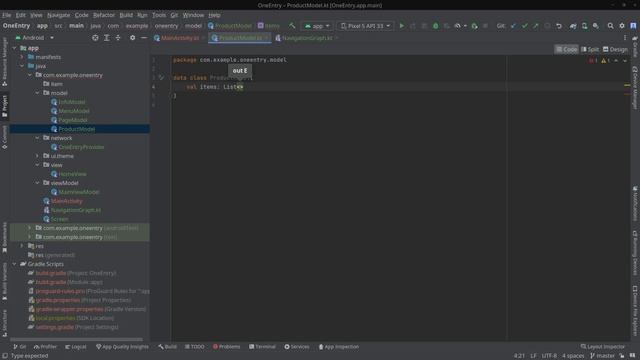Viewport: 640px width, 360px height.
Task: Switch to the NavigationGraph.kt editor tab
Action: [x=307, y=38]
